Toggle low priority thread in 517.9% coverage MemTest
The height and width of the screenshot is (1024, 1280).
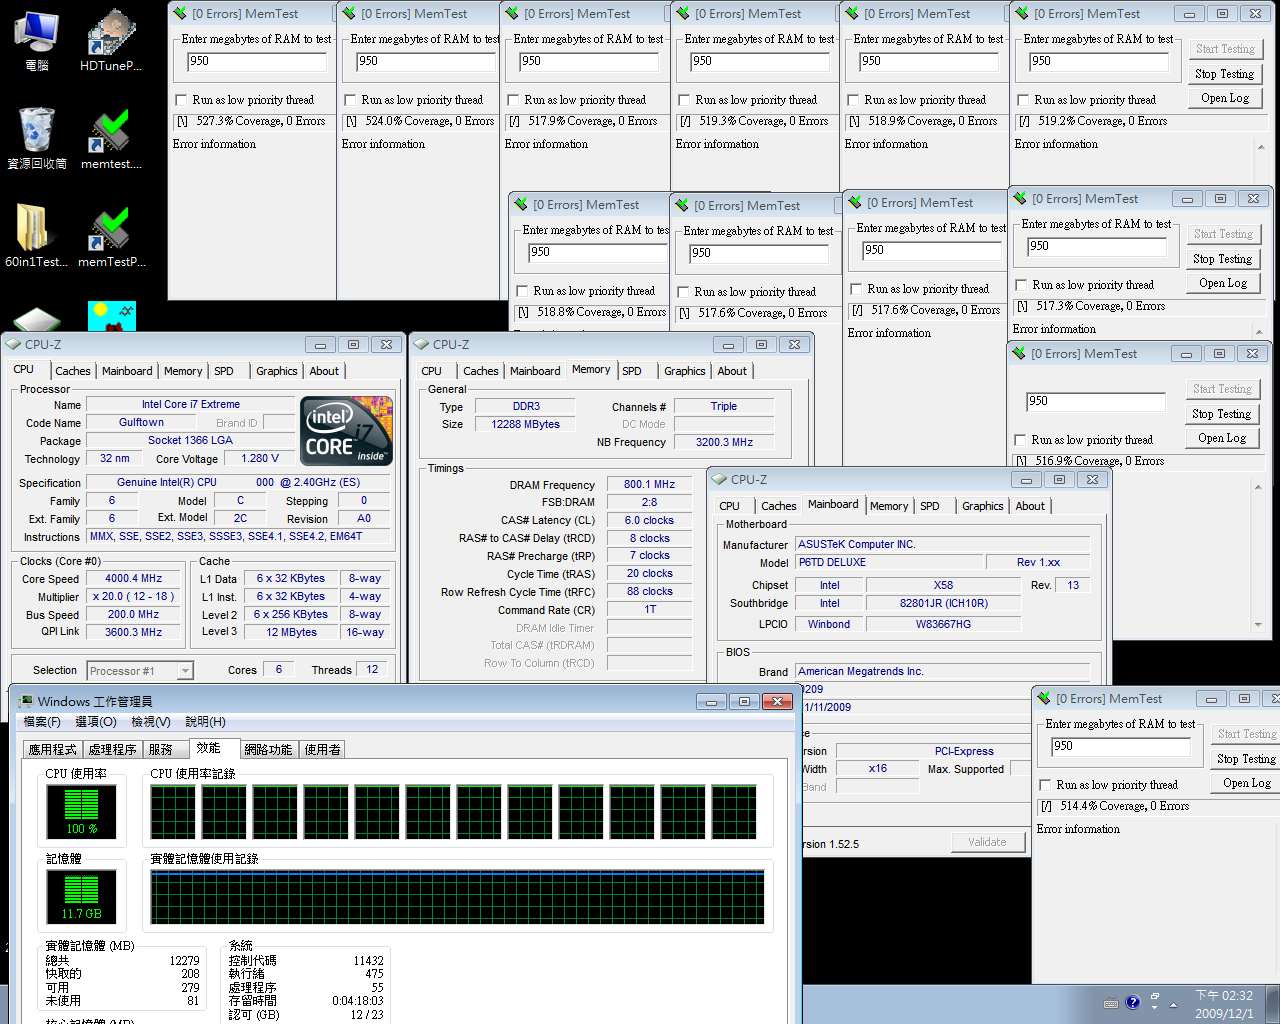point(513,100)
